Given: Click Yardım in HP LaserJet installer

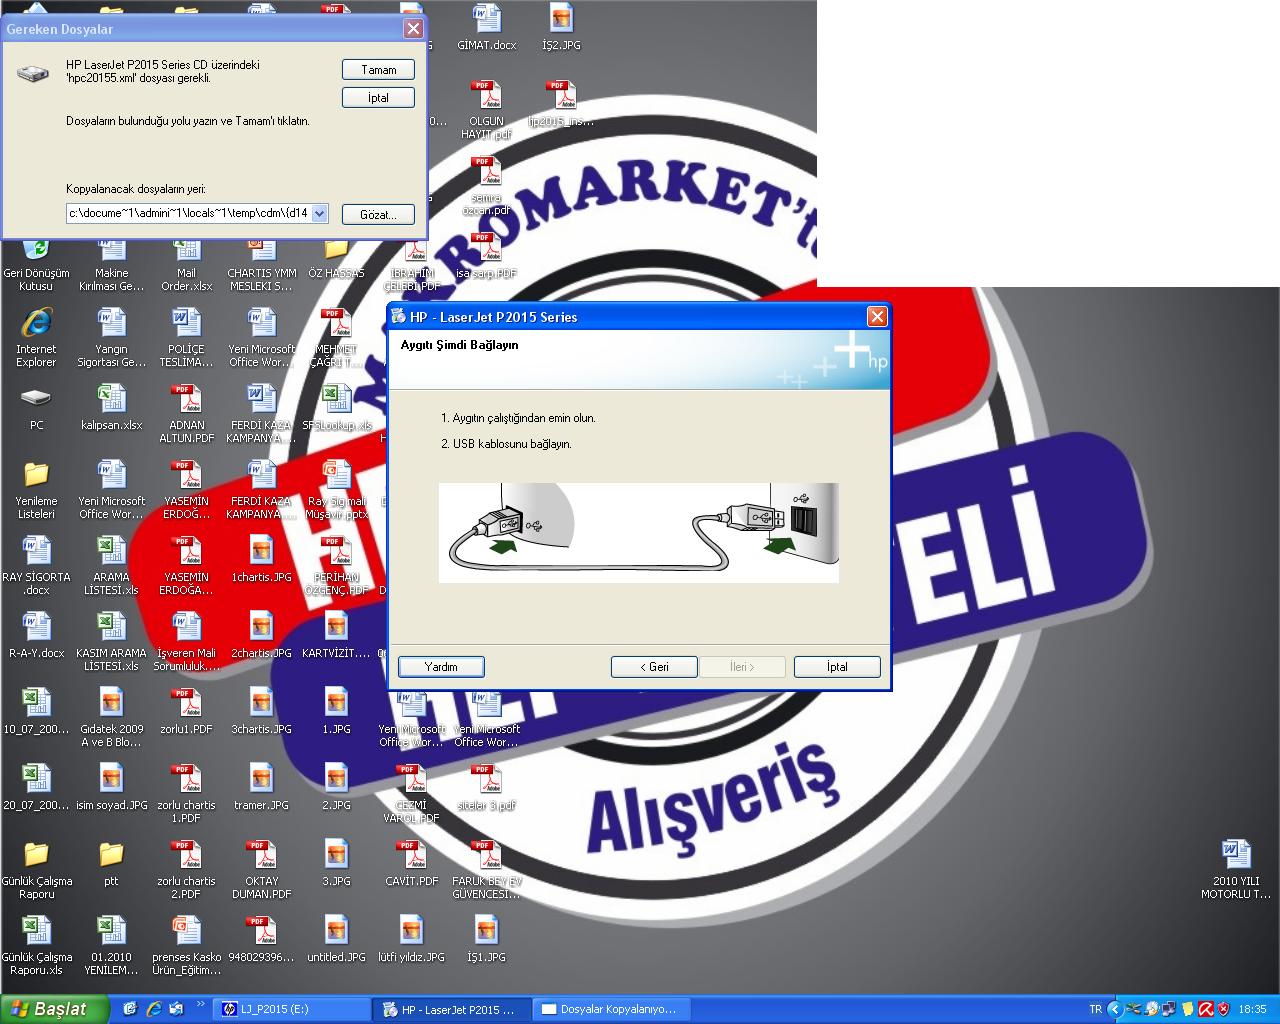Looking at the screenshot, I should pyautogui.click(x=441, y=667).
